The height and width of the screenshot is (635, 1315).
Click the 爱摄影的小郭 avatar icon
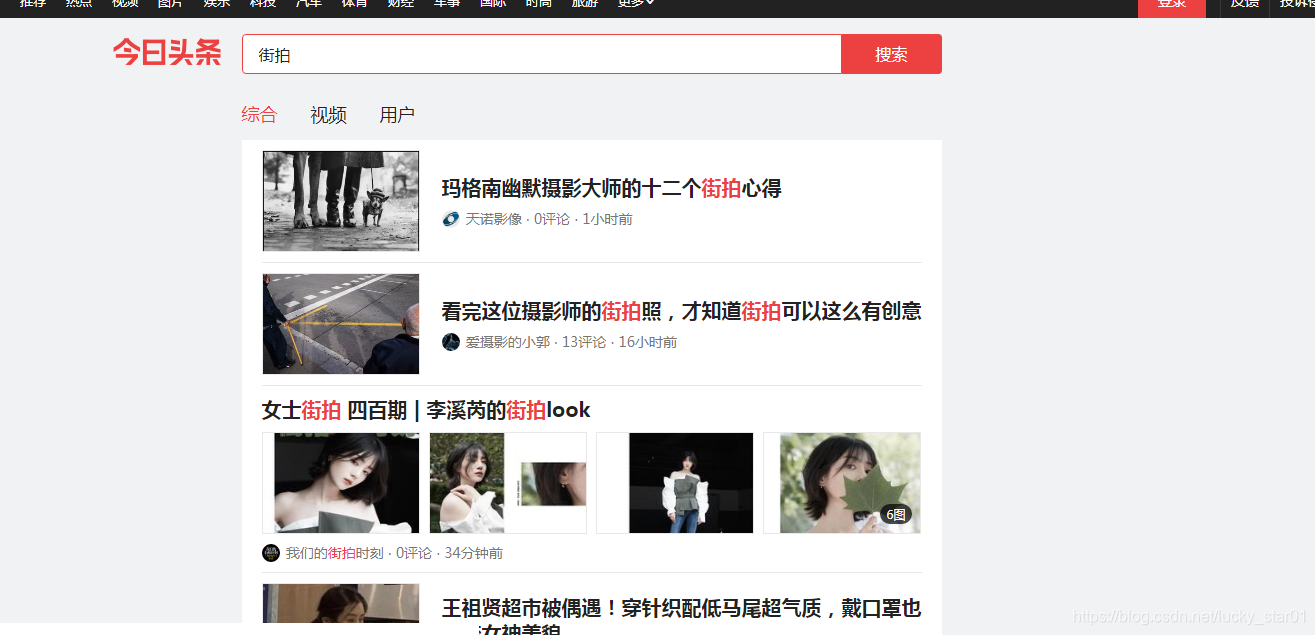point(451,342)
